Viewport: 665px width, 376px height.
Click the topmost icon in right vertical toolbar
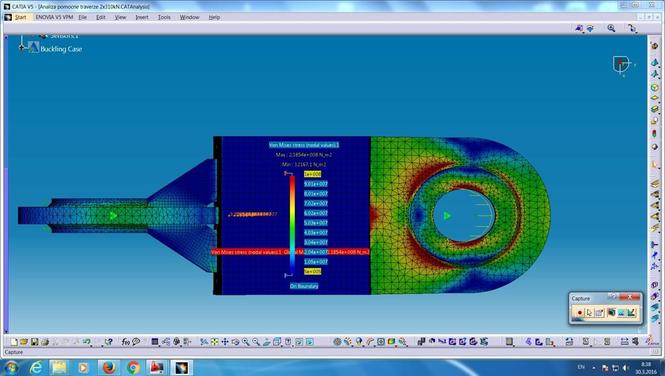[655, 46]
